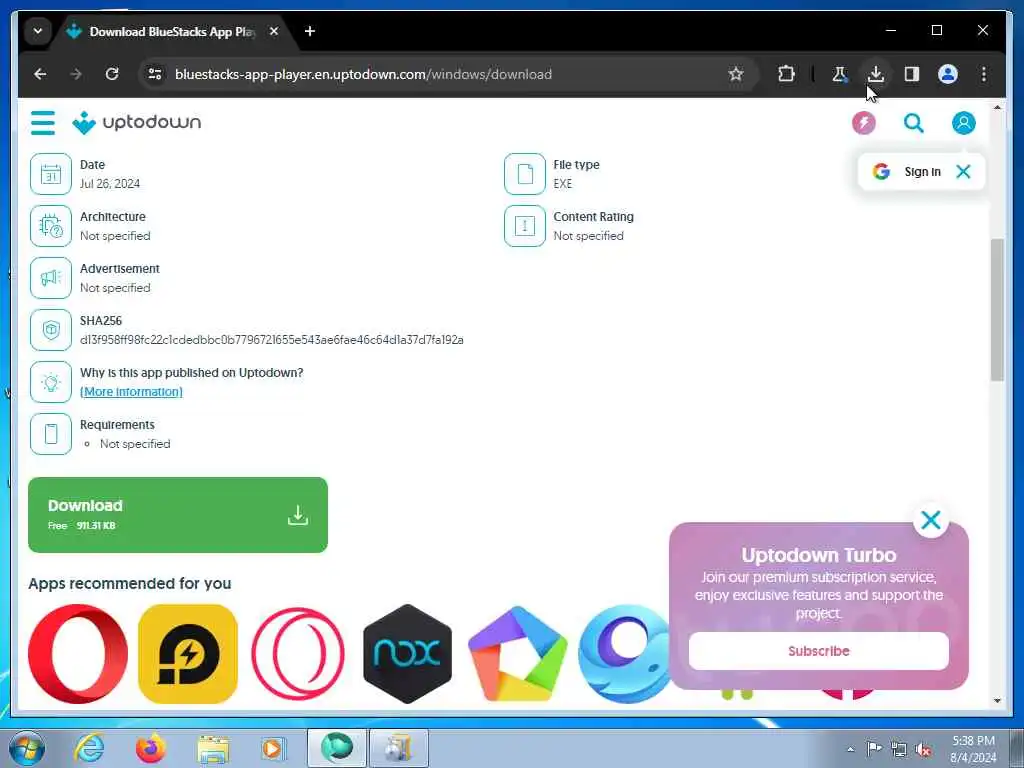Open File Explorer from taskbar
1024x768 pixels.
tap(213, 748)
